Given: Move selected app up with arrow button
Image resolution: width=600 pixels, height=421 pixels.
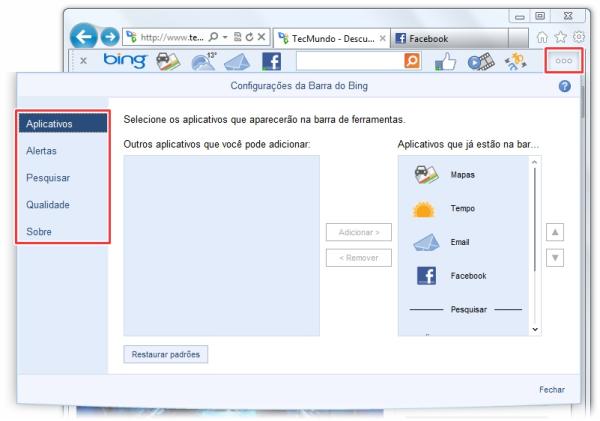Looking at the screenshot, I should click(555, 232).
